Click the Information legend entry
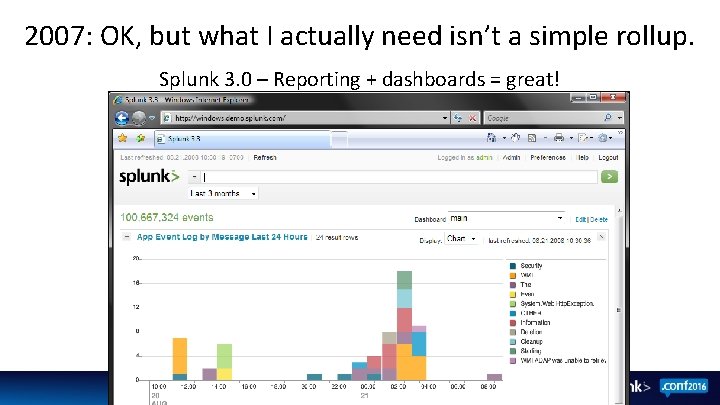 (x=531, y=323)
